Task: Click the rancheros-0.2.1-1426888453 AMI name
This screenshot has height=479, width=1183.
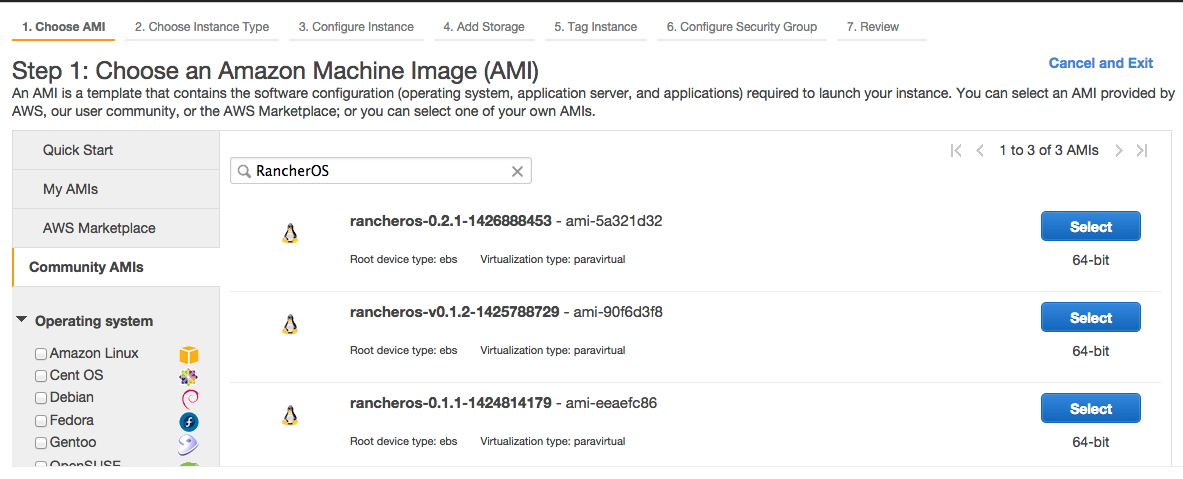Action: click(x=451, y=221)
